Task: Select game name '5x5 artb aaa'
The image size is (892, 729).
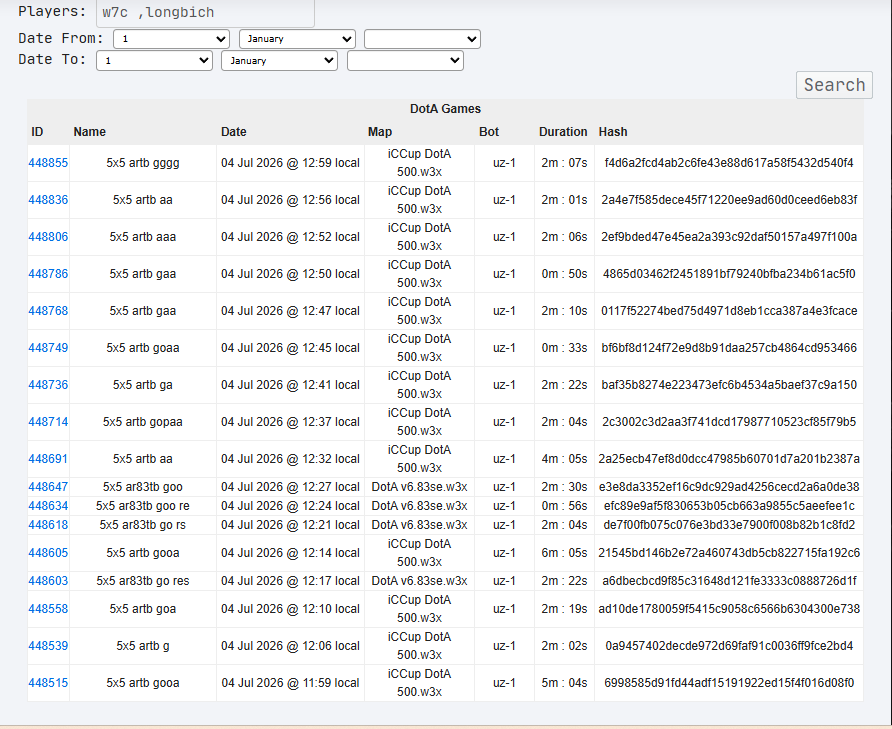Action: pos(143,237)
